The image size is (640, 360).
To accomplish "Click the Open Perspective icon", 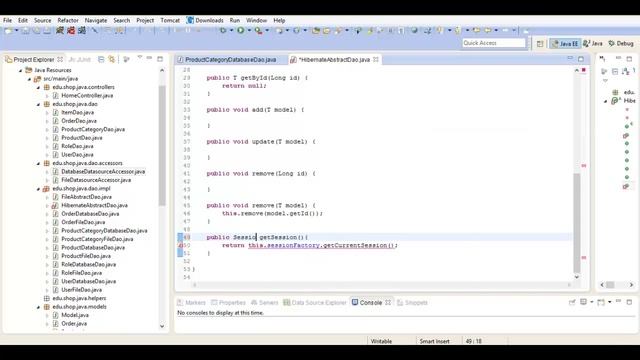I will (540, 43).
